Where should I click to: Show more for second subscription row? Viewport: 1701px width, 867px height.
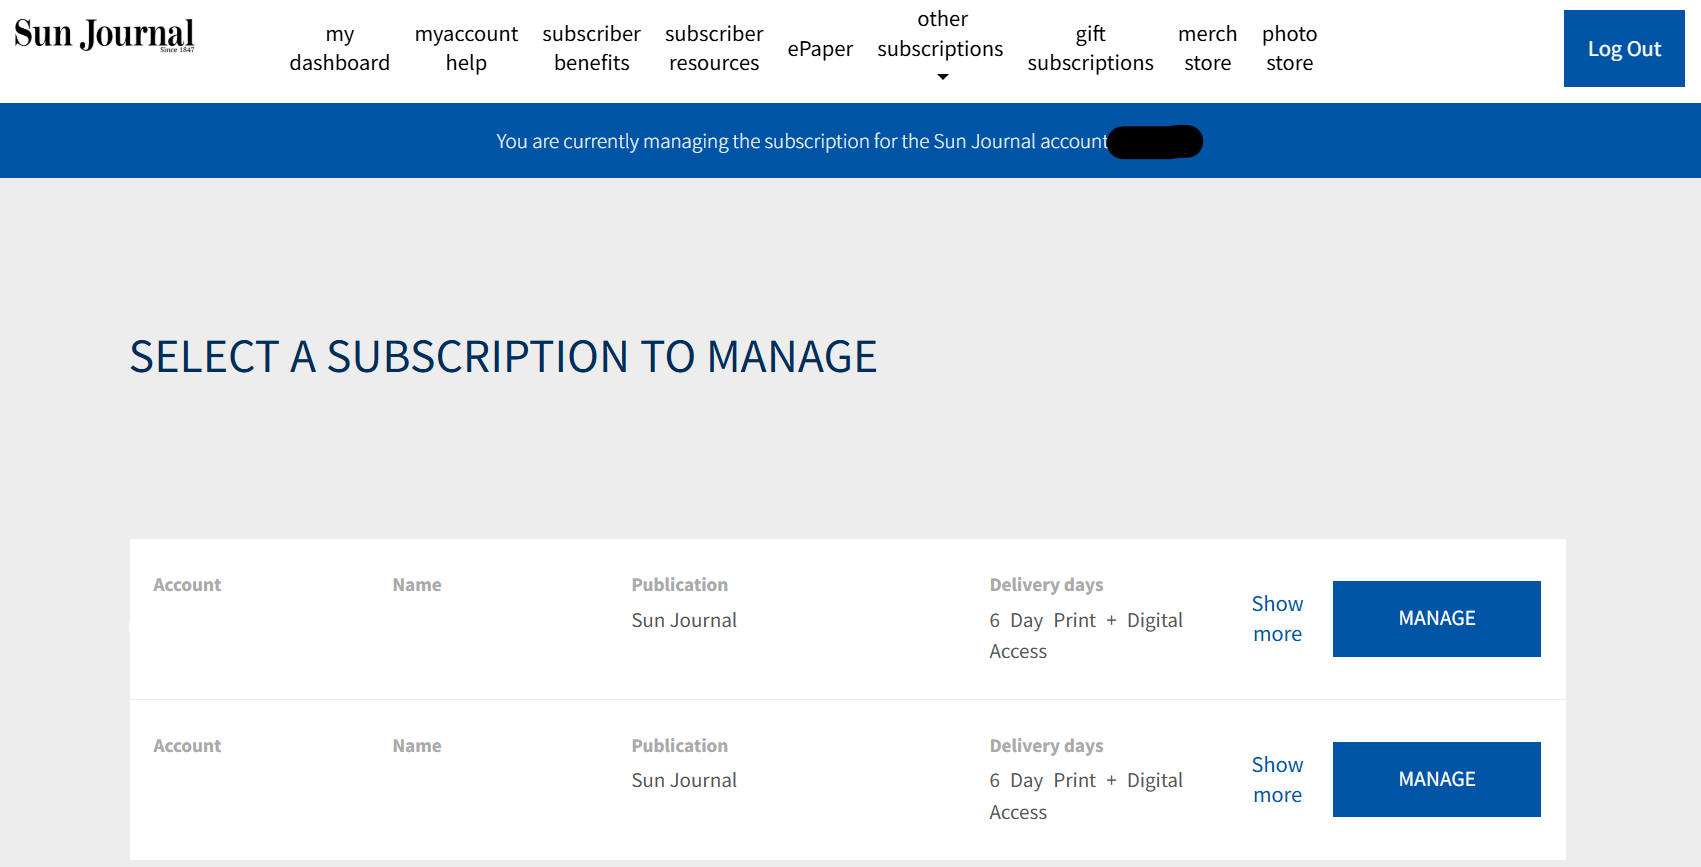[1277, 780]
